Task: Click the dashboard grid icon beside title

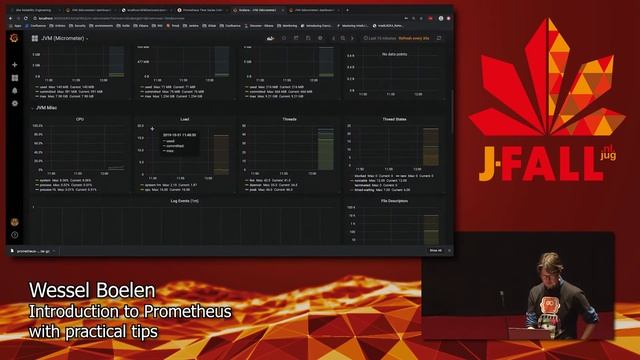Action: (35, 38)
